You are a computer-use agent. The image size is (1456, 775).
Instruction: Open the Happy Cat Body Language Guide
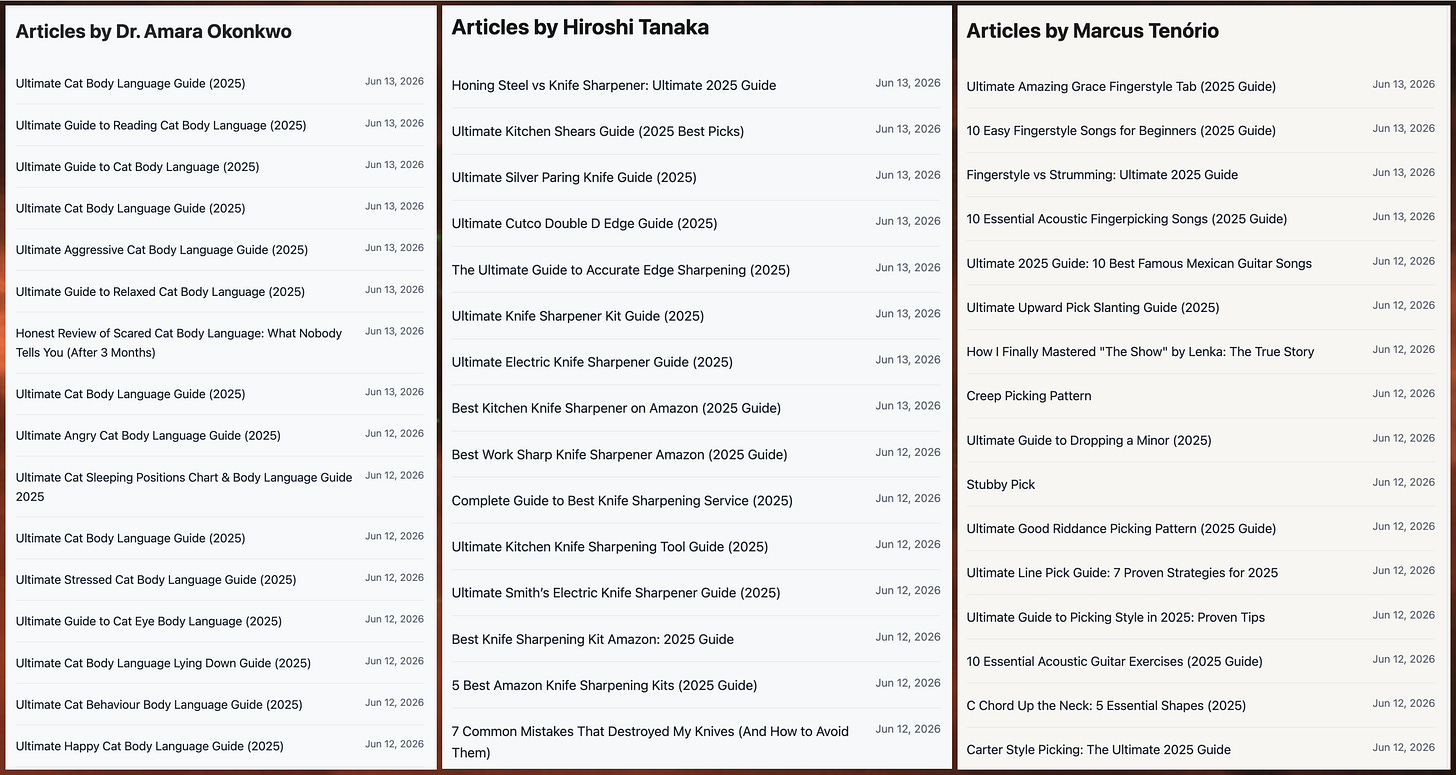[150, 746]
